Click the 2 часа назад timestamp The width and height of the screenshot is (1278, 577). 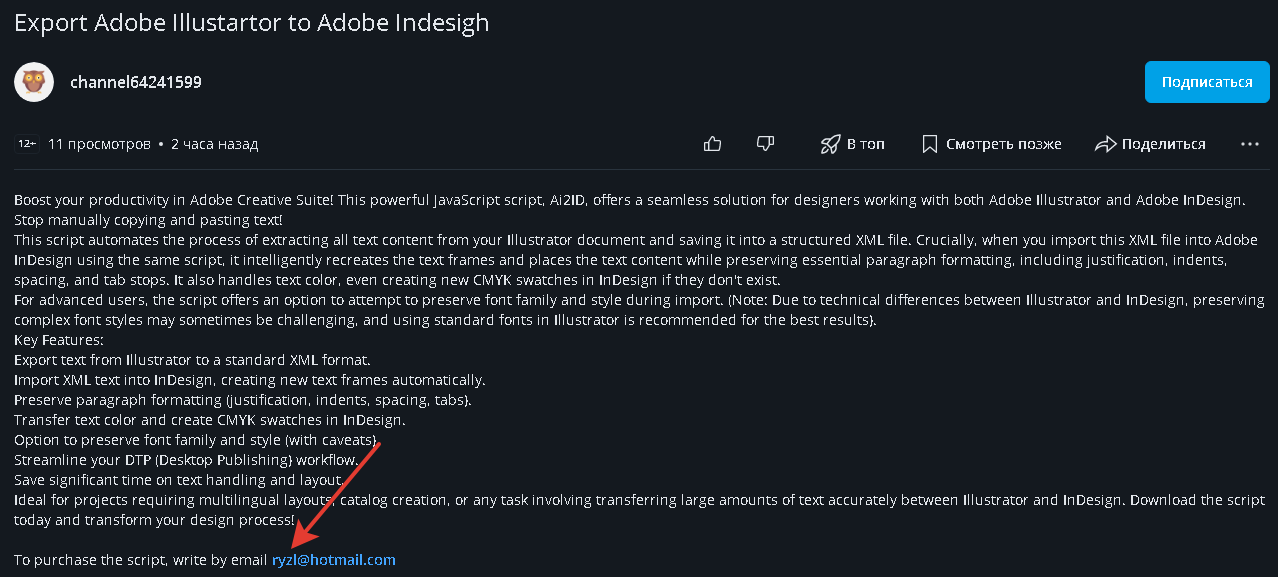click(214, 144)
